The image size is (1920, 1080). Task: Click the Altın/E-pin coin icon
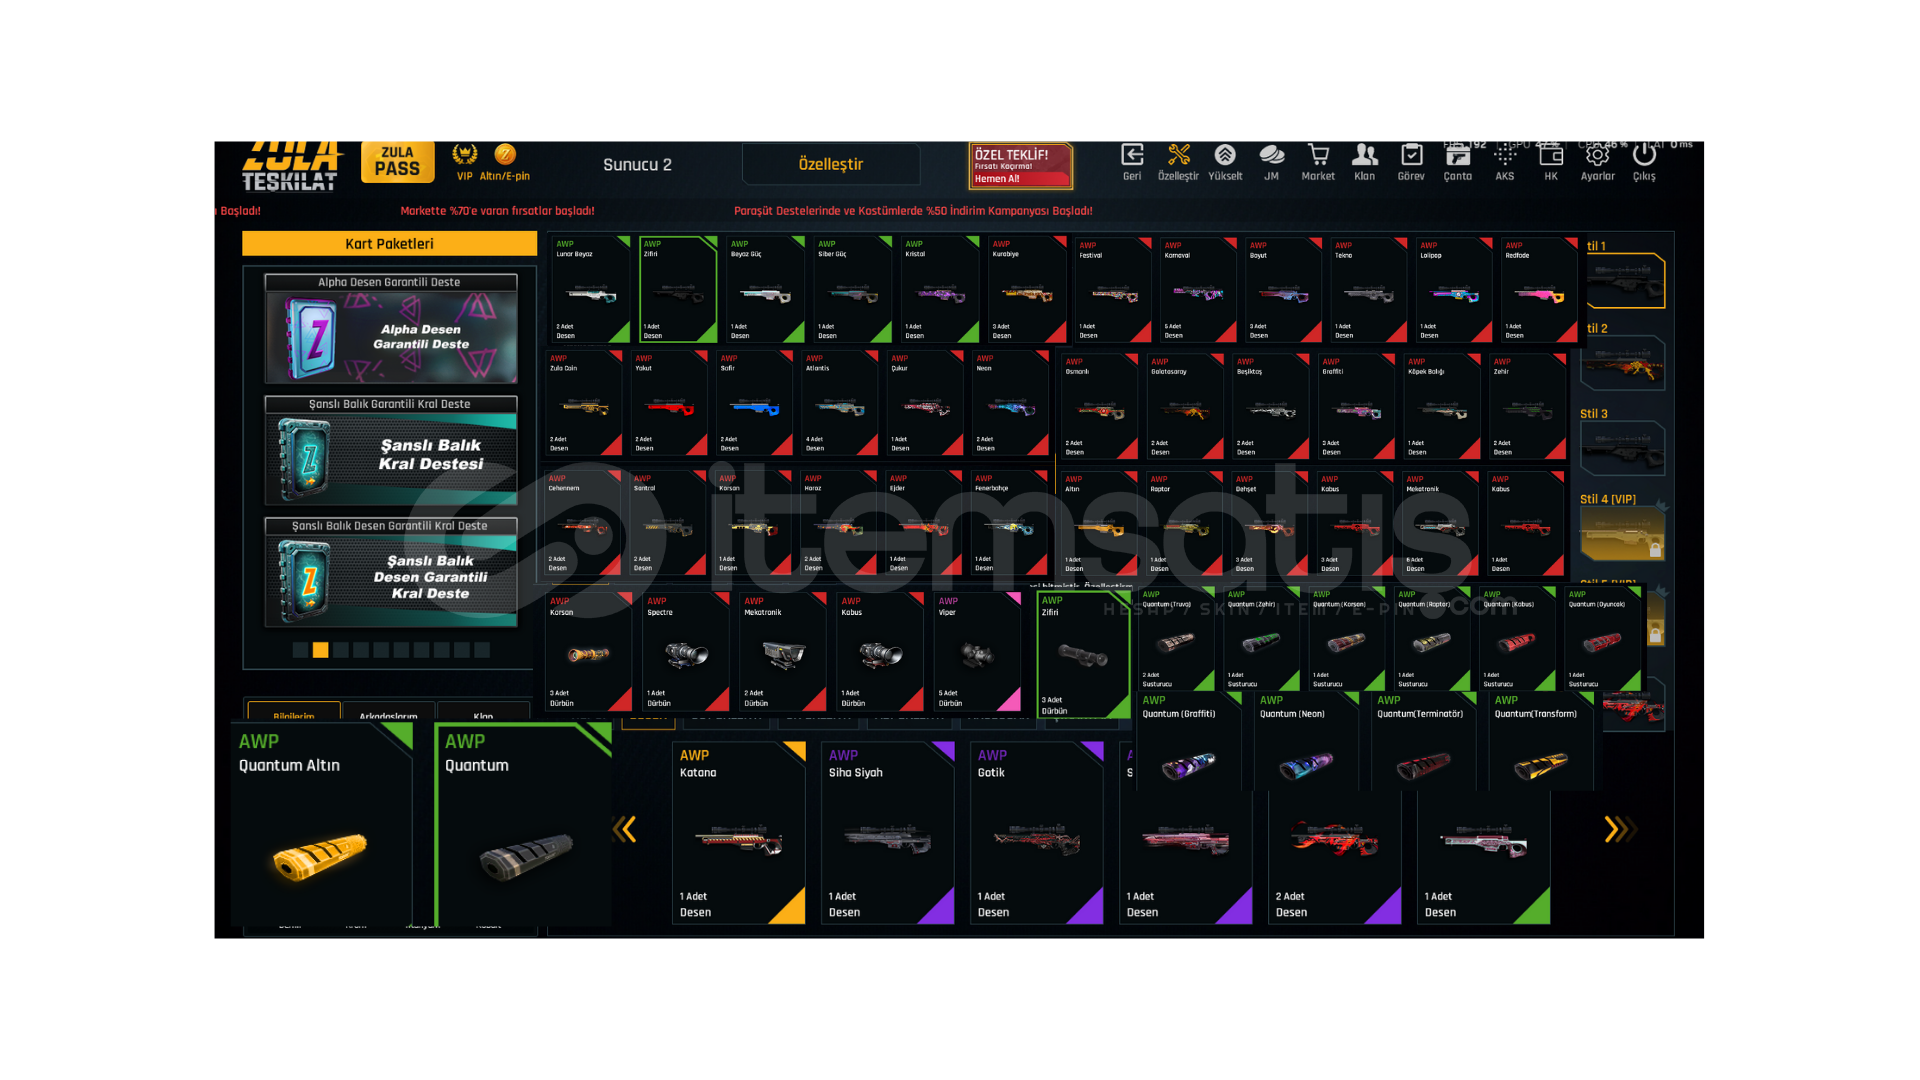(505, 161)
